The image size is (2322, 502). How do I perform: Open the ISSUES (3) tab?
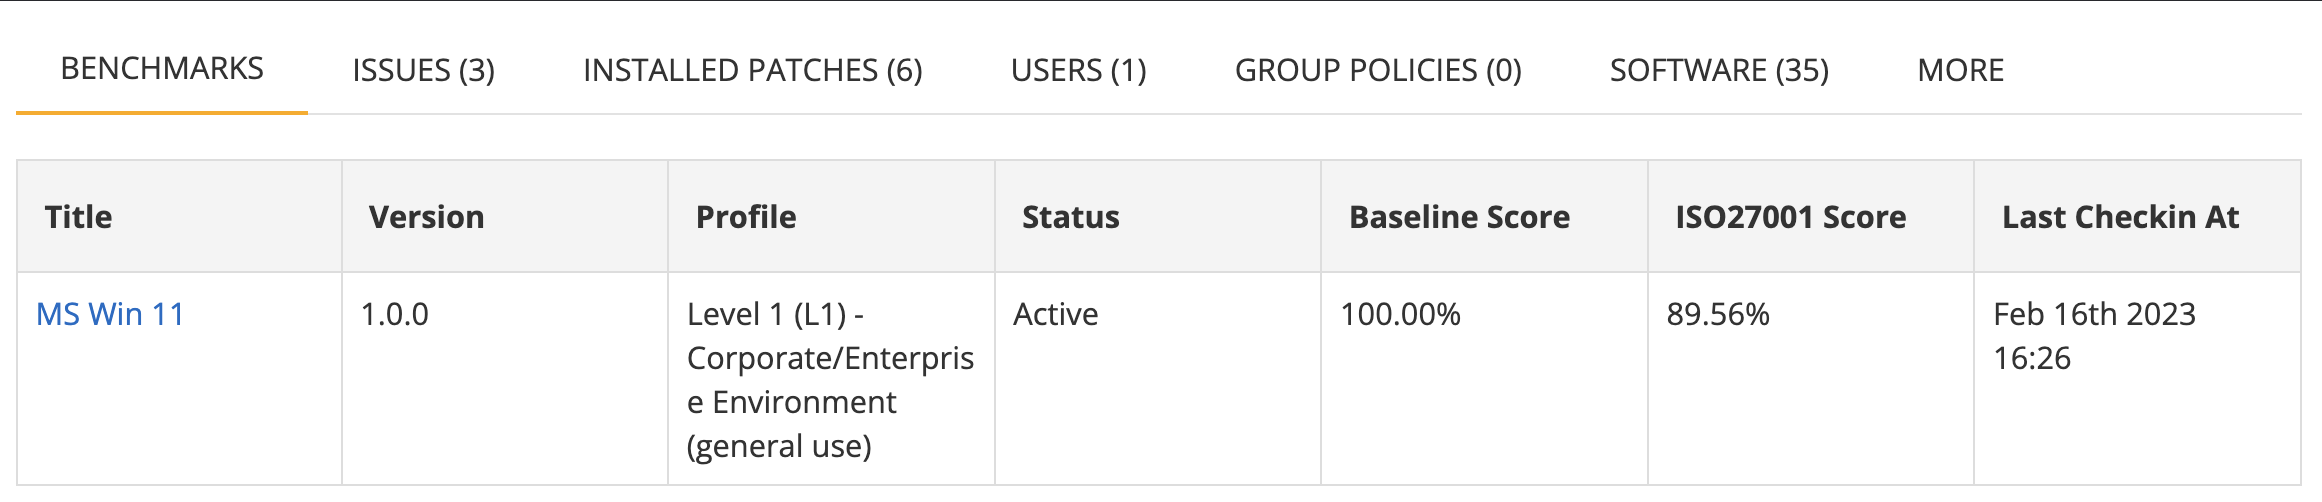coord(423,71)
